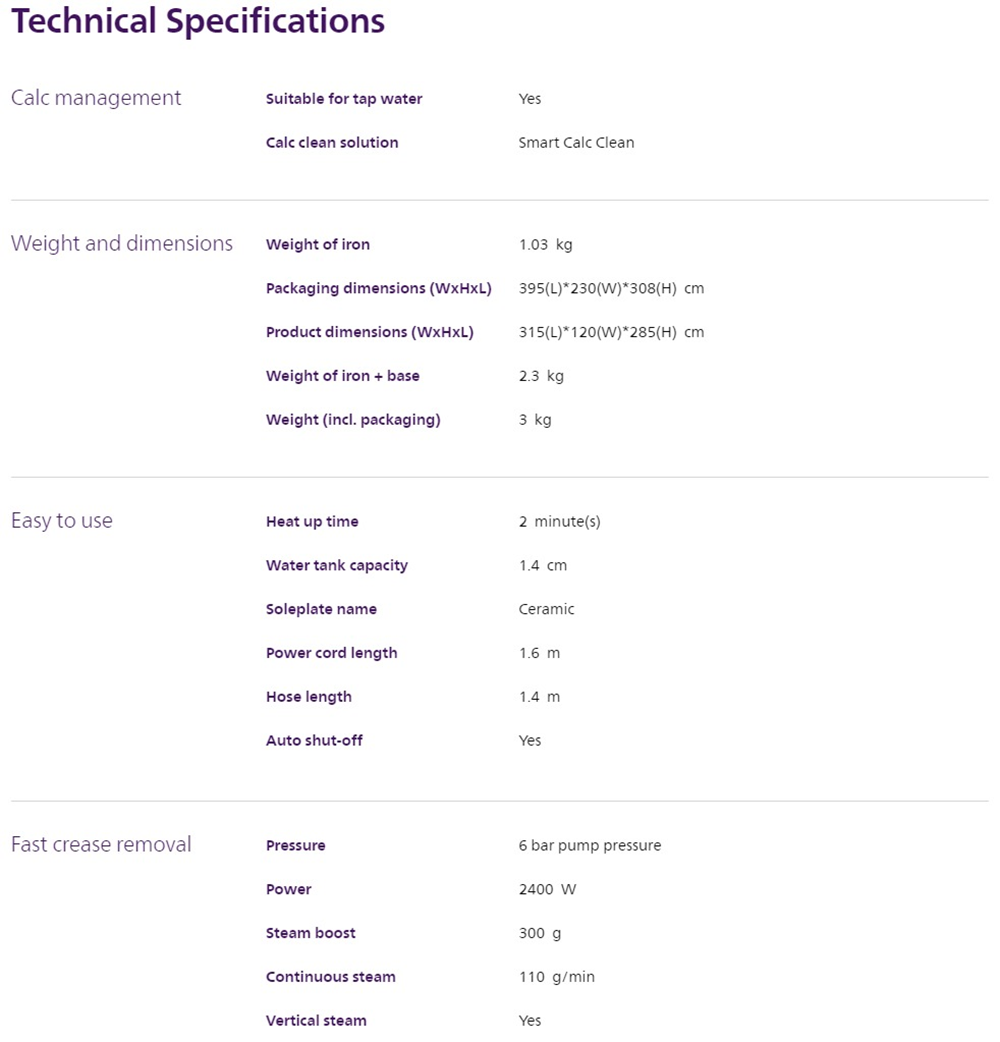
Task: Click the Calc clean solution label
Action: coord(332,143)
